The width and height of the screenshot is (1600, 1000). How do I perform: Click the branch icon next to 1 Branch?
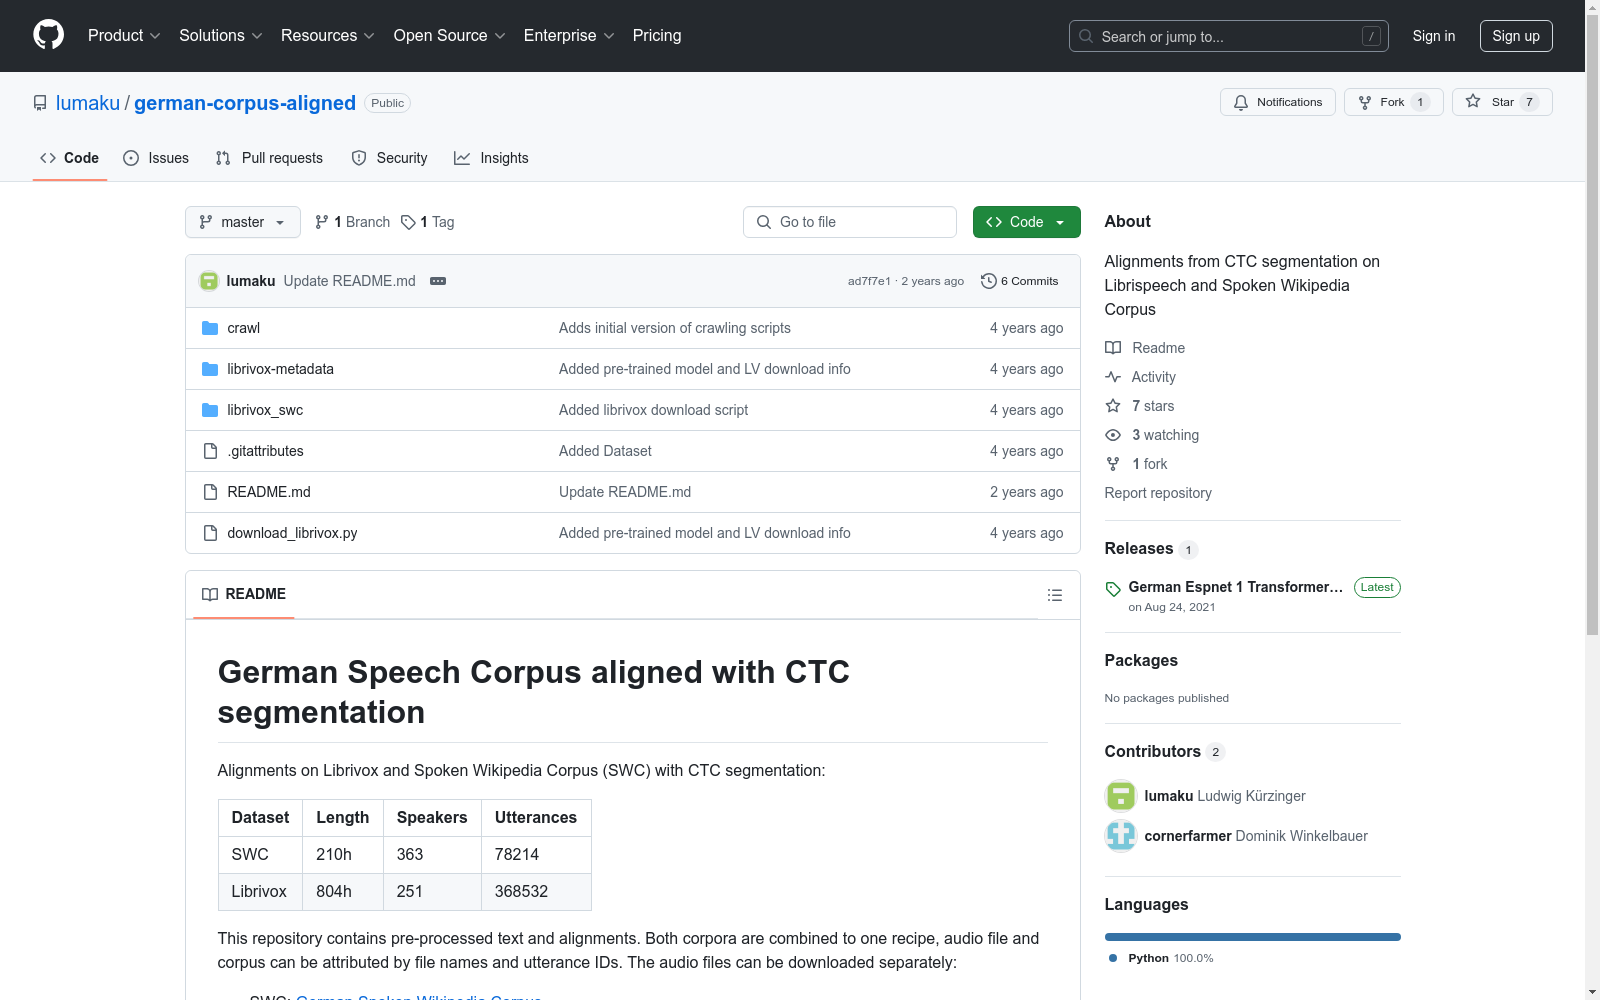322,222
